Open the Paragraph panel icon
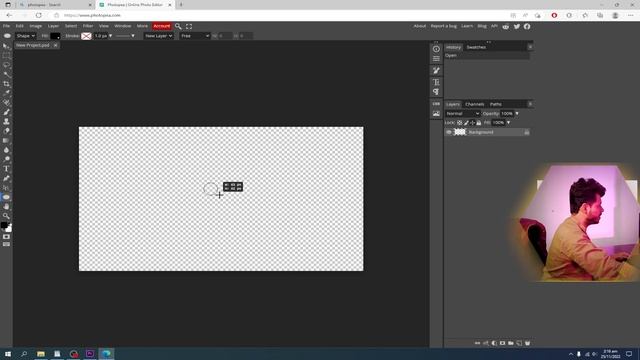Screen dimensions: 640x360 [x=436, y=92]
